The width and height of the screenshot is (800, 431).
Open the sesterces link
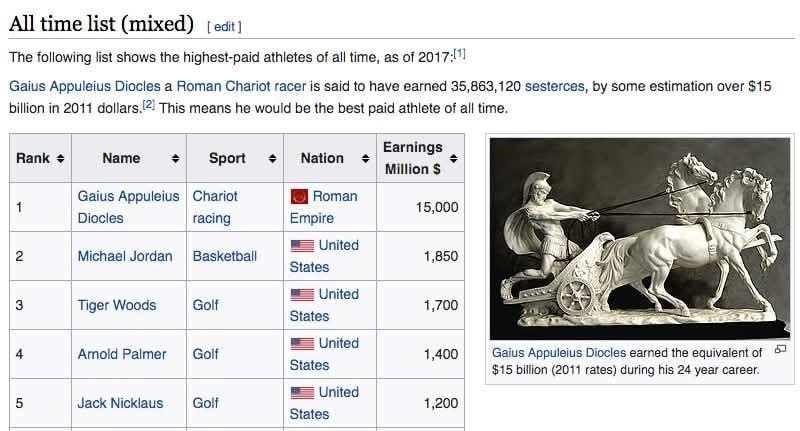tap(554, 86)
